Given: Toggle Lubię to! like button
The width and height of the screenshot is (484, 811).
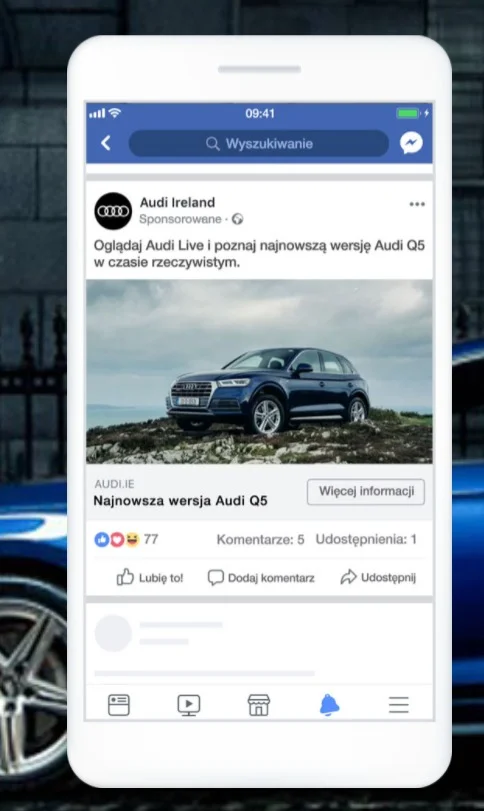Looking at the screenshot, I should coord(149,577).
